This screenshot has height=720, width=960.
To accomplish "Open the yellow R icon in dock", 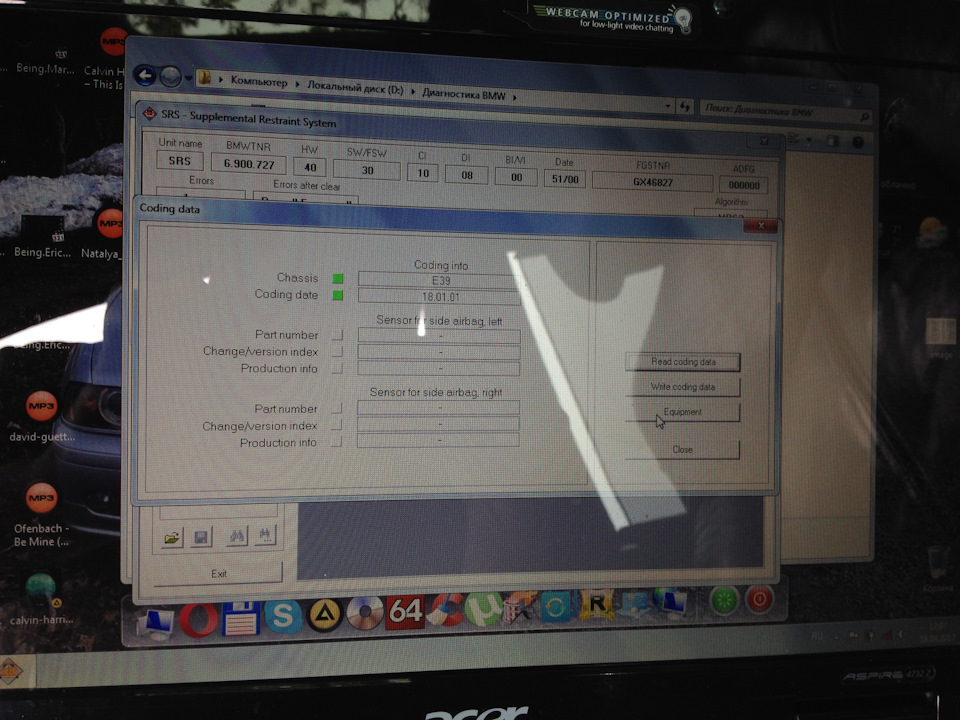I will pyautogui.click(x=596, y=605).
